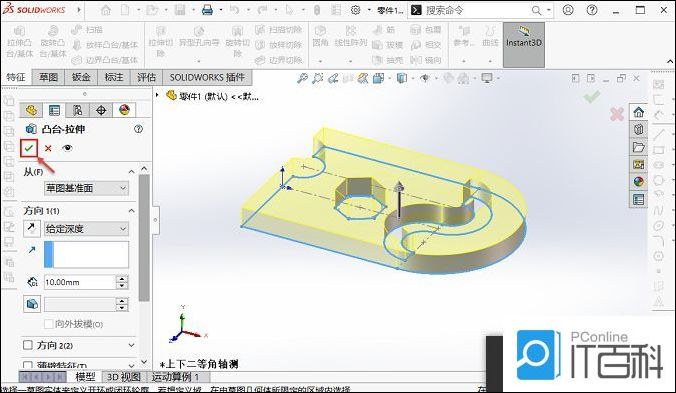Click the direction of extrusion selection box
Screen dimensions: 676x393
[x=86, y=255]
